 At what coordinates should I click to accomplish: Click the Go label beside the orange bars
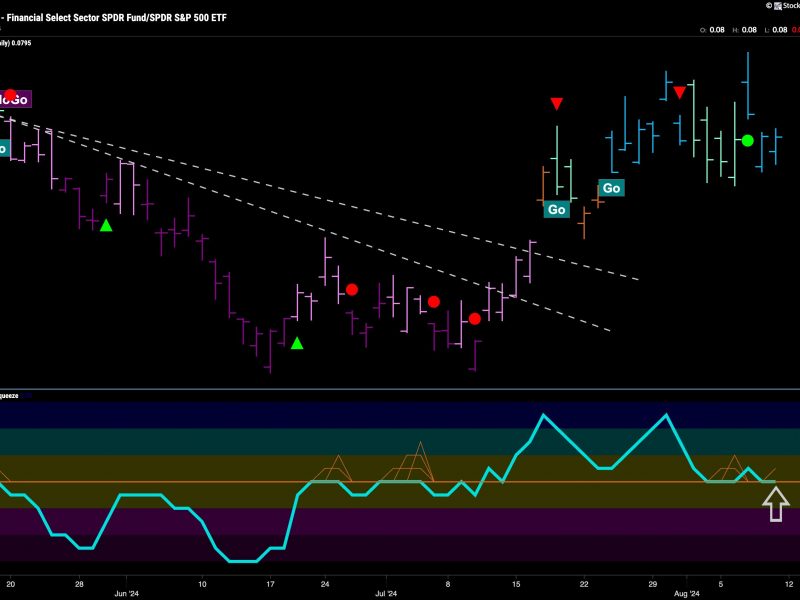(611, 188)
